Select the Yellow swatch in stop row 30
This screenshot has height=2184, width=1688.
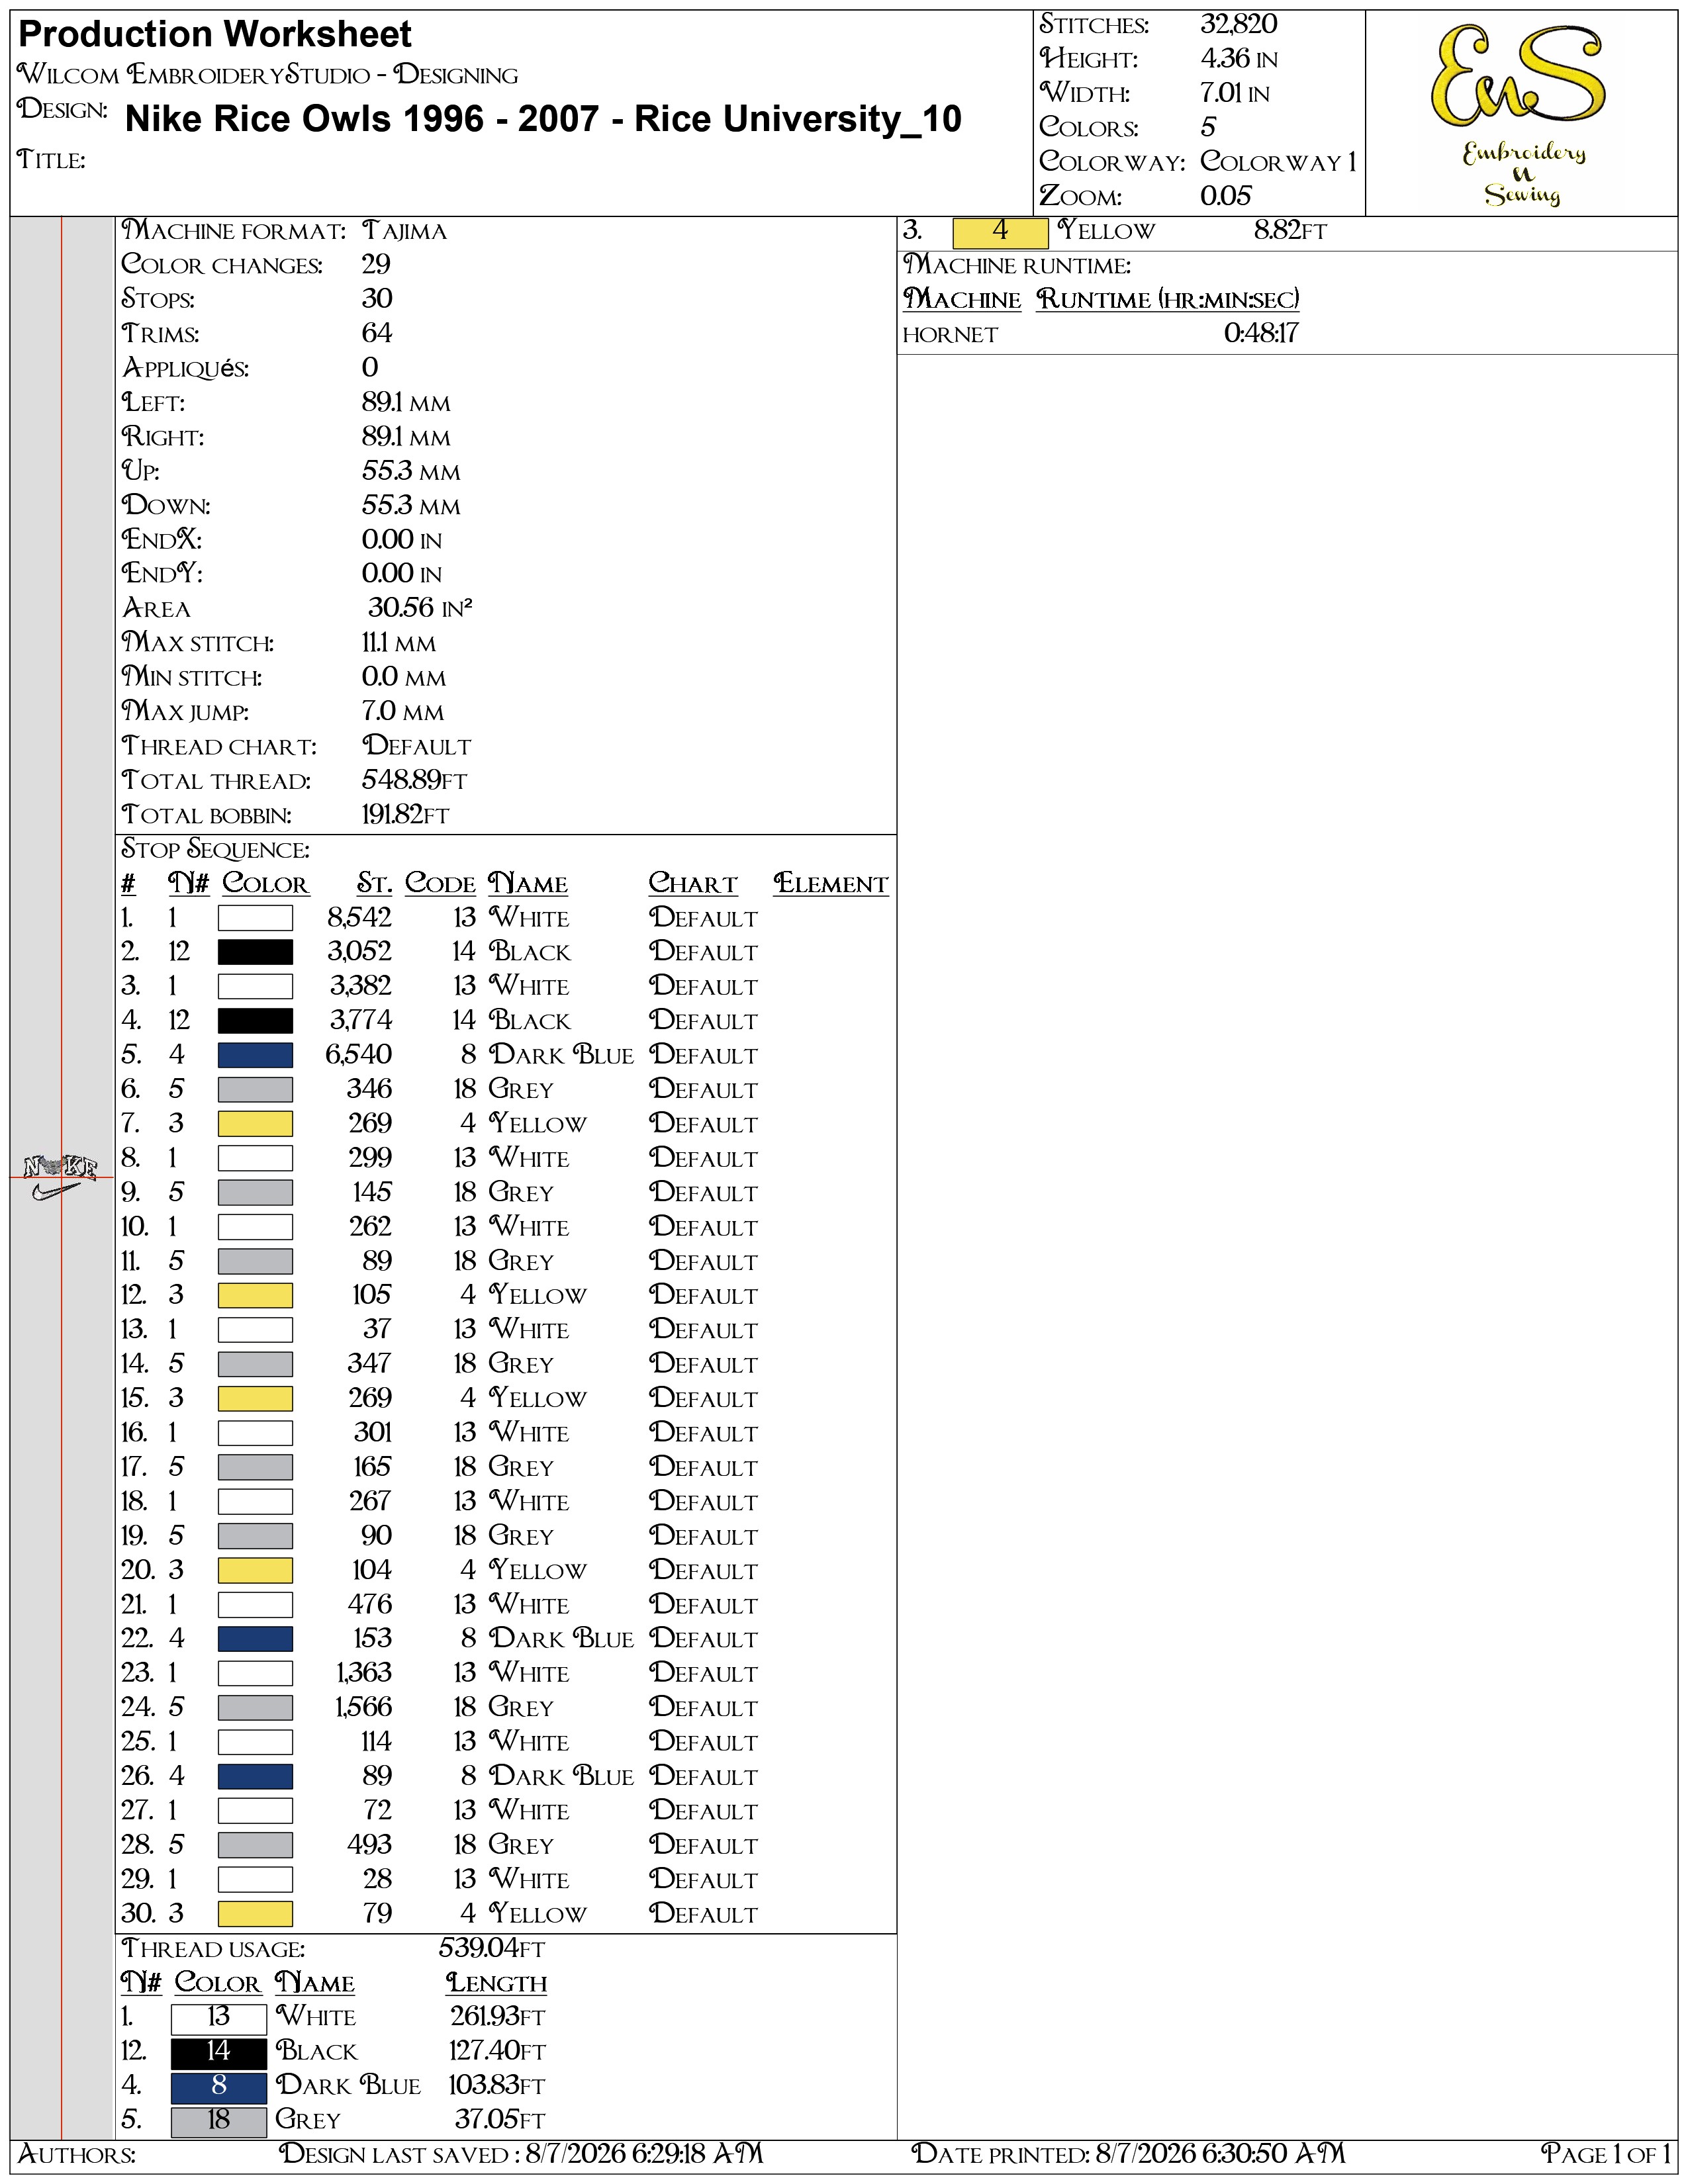[x=255, y=1913]
